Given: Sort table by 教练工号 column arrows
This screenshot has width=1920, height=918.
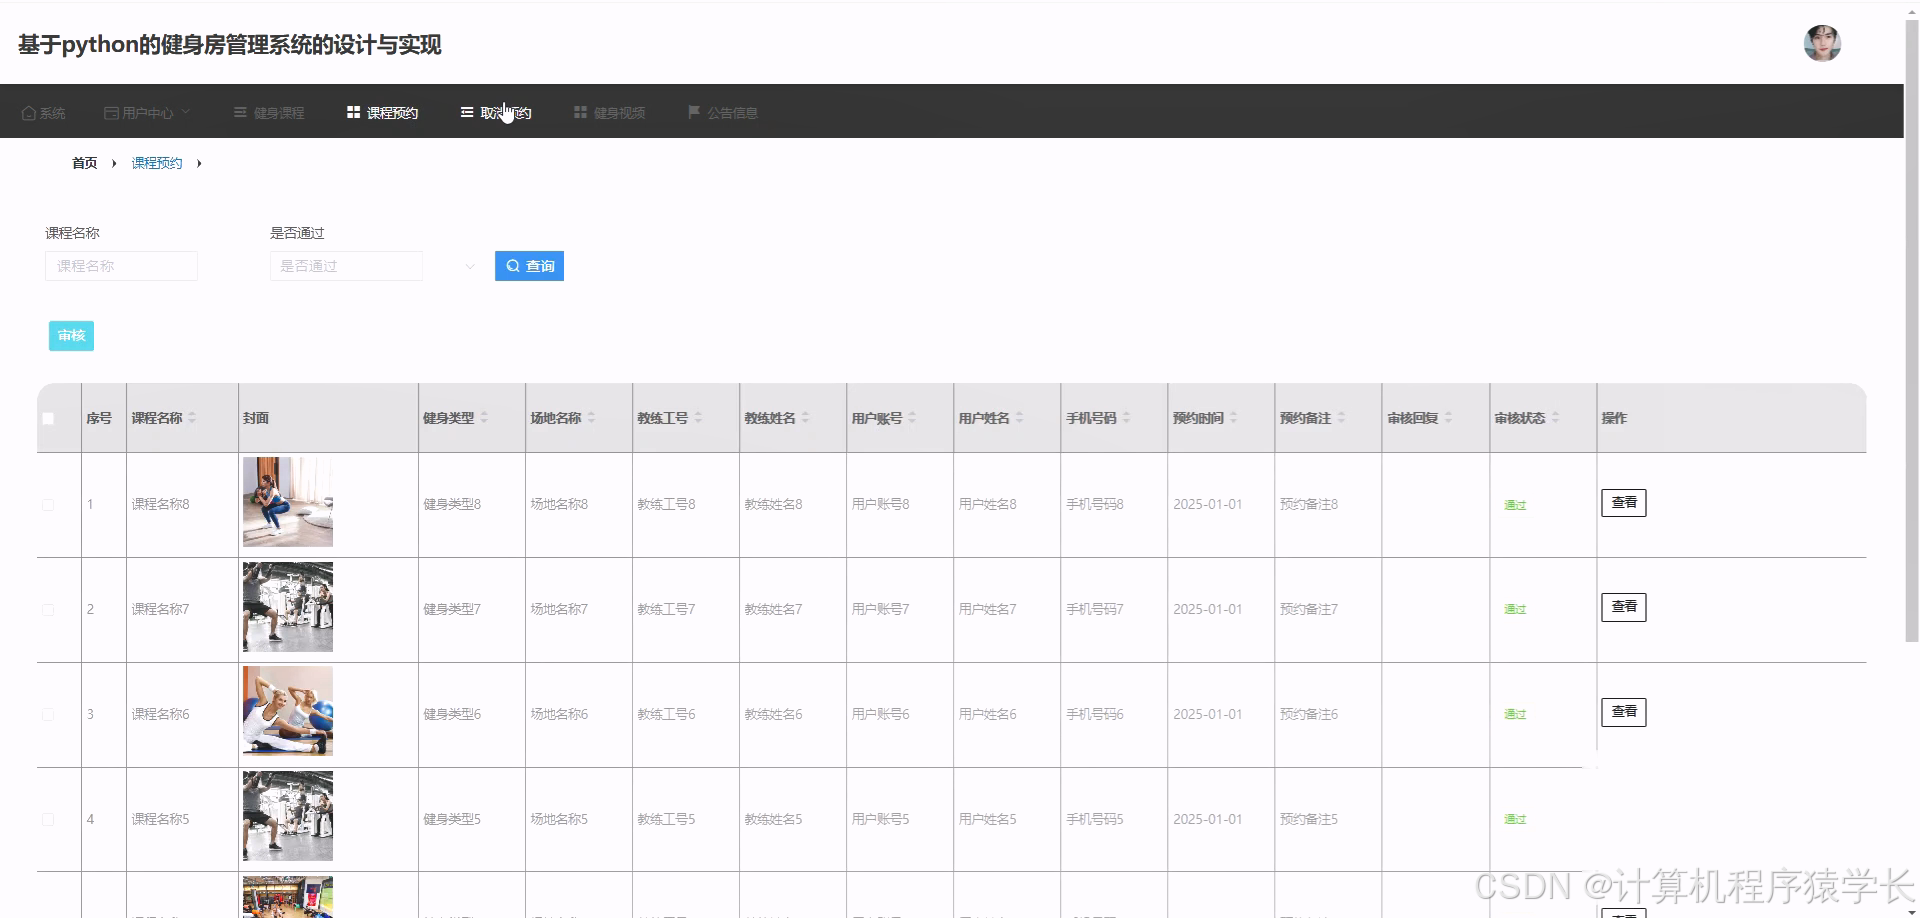Looking at the screenshot, I should 698,418.
